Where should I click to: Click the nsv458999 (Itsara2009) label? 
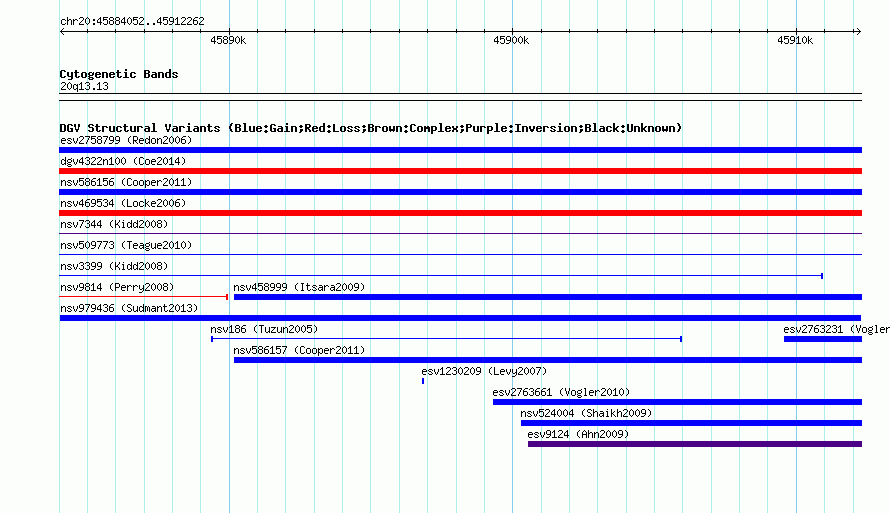coord(299,287)
